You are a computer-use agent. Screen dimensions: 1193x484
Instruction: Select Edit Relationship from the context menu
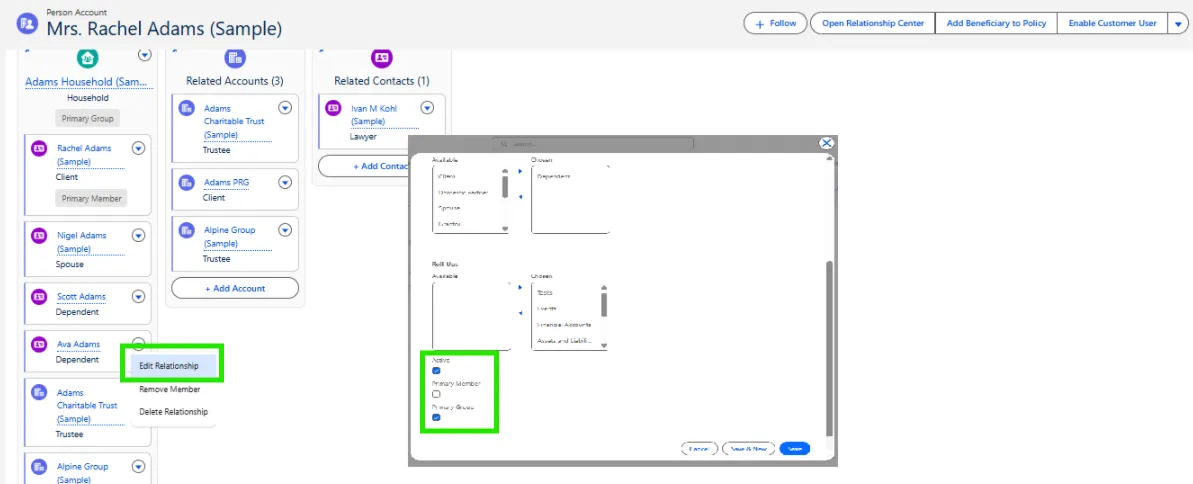(x=169, y=366)
